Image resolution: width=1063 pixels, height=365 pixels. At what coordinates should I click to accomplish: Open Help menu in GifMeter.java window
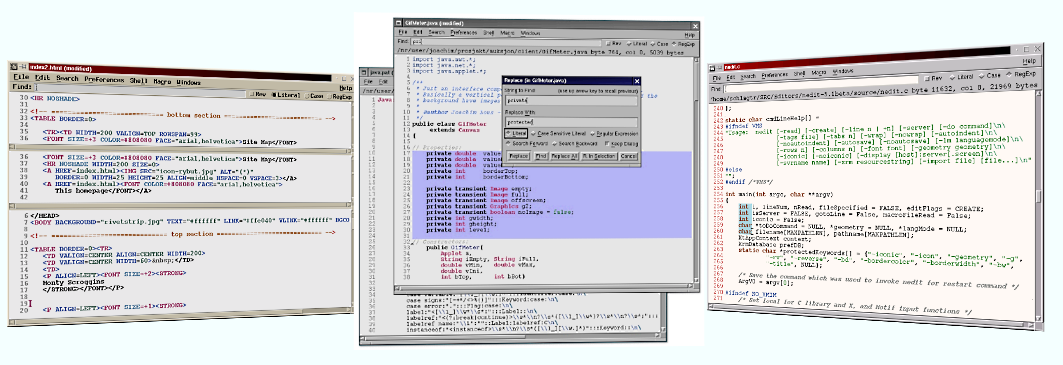[689, 35]
